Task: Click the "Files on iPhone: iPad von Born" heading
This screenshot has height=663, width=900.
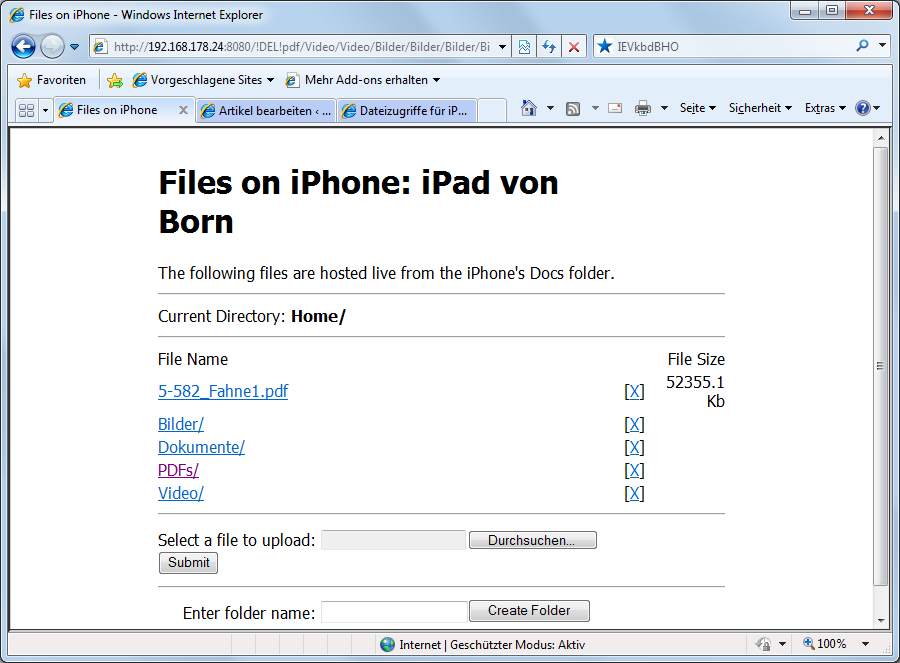Action: [358, 202]
